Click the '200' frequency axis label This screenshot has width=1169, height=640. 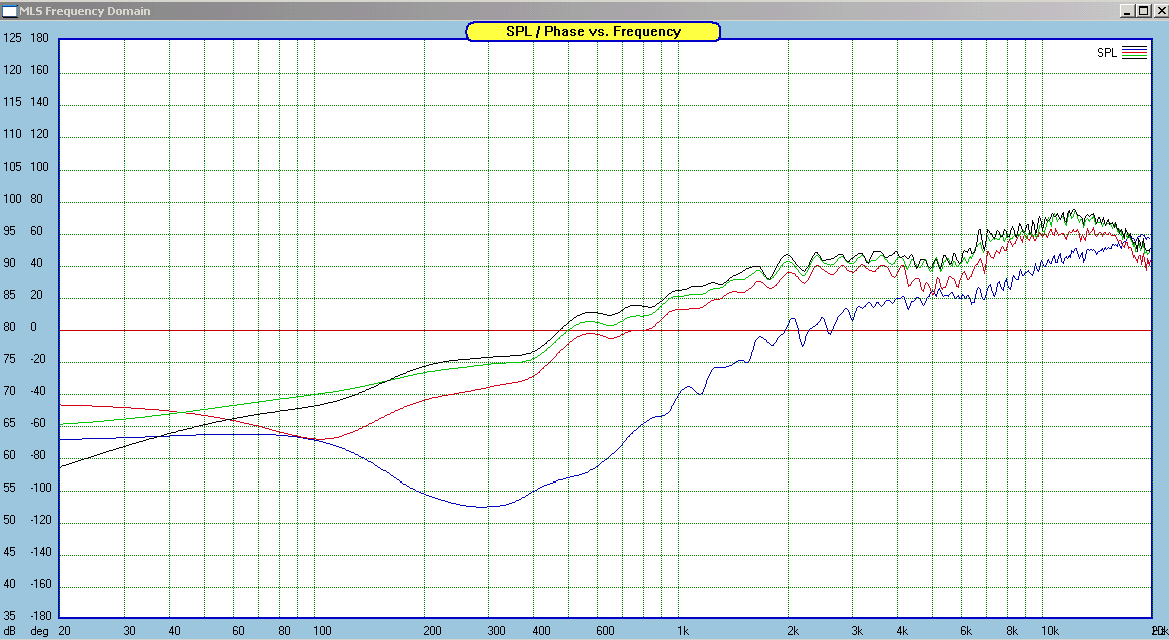432,631
